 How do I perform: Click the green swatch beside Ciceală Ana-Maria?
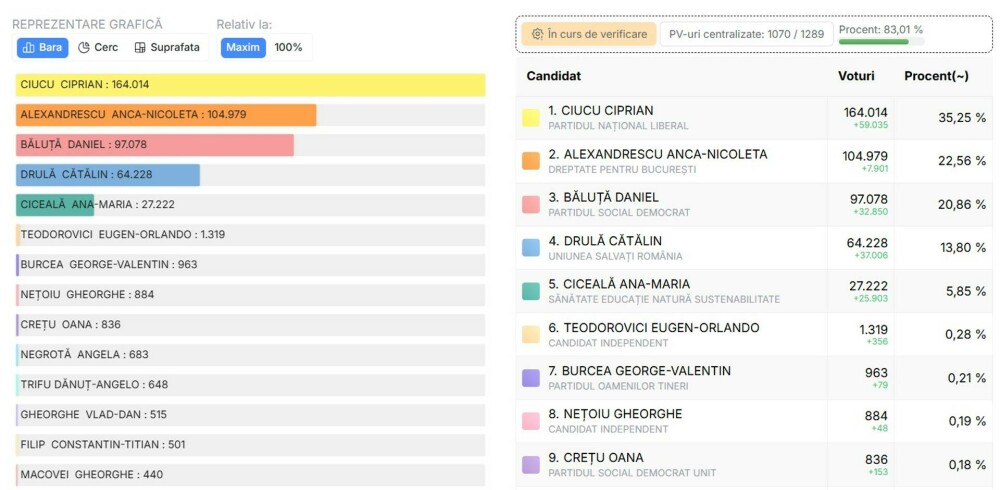tap(531, 291)
